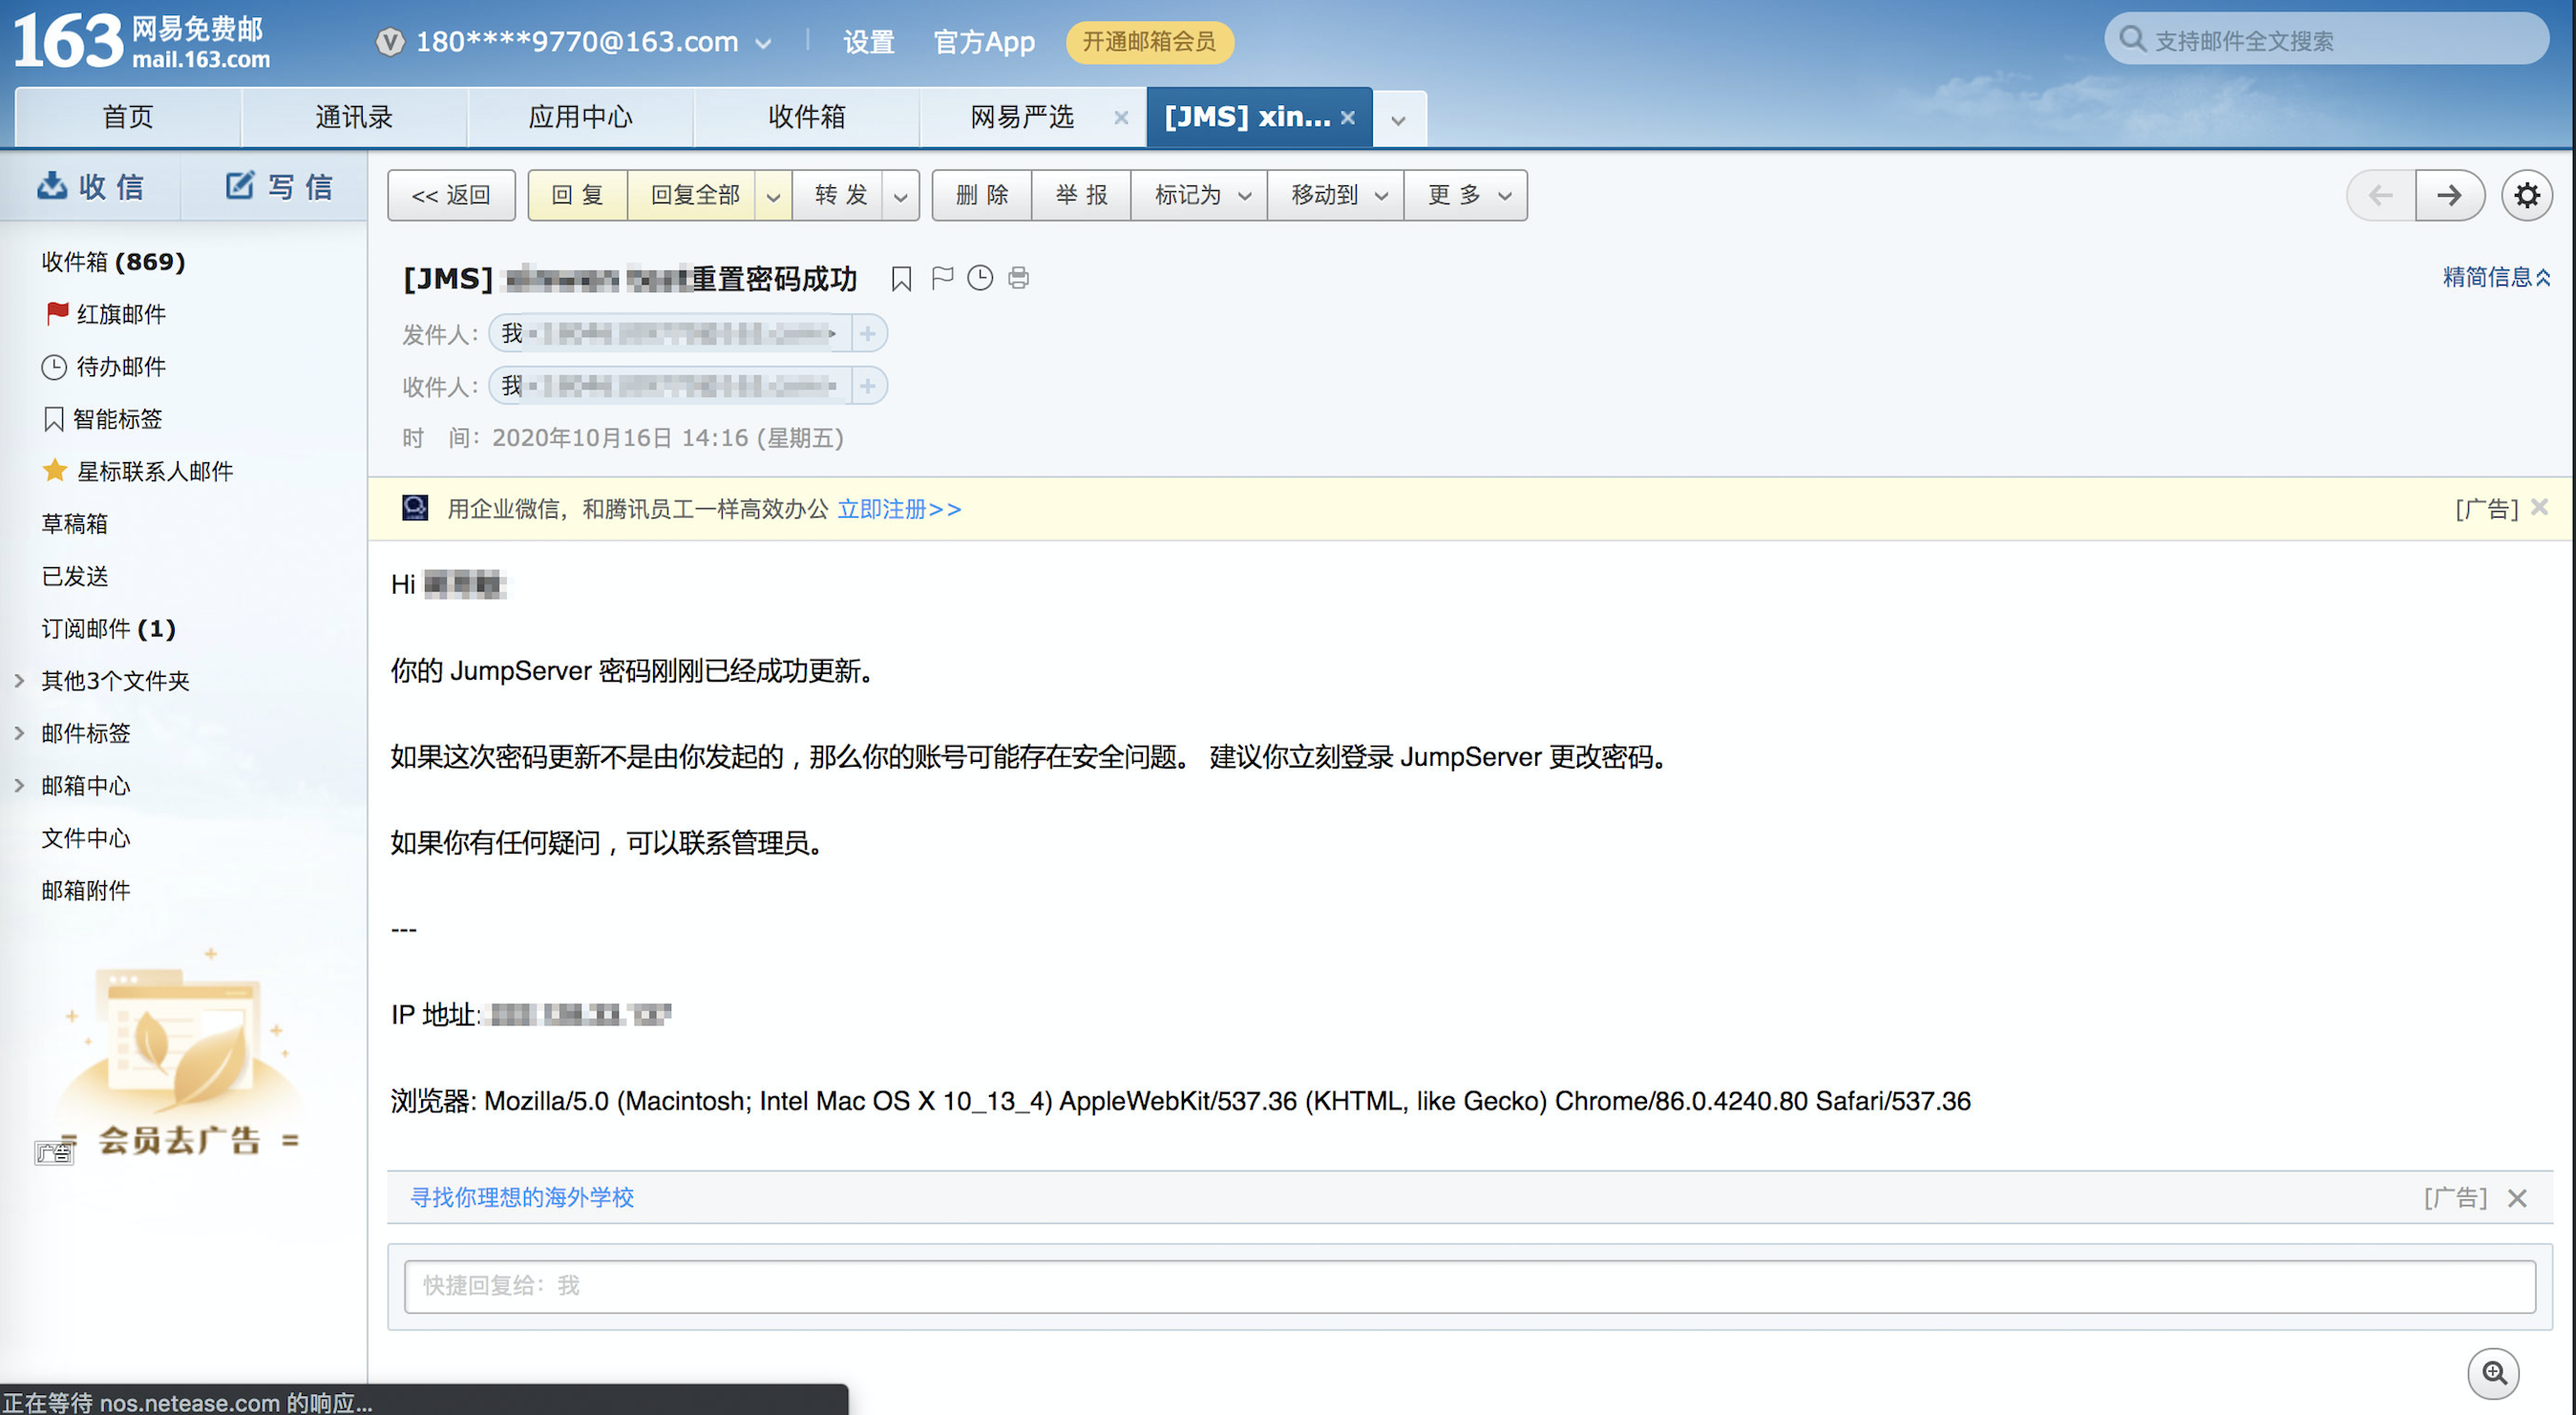Click the 删除 button

pyautogui.click(x=982, y=195)
